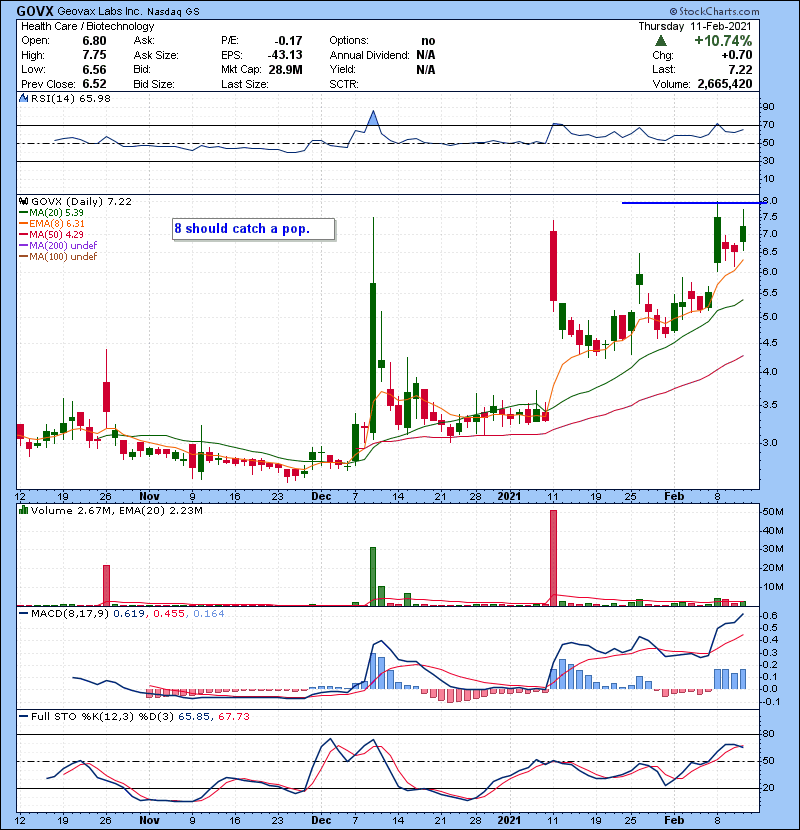The width and height of the screenshot is (800, 830).
Task: Click the 0.6 tick on the MACD axis
Action: (x=770, y=616)
